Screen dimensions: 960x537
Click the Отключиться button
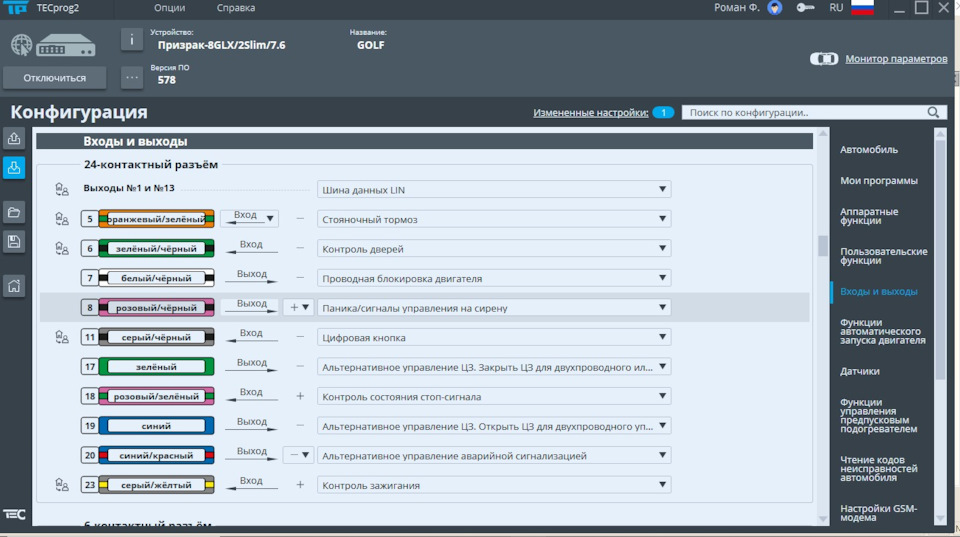tap(54, 78)
